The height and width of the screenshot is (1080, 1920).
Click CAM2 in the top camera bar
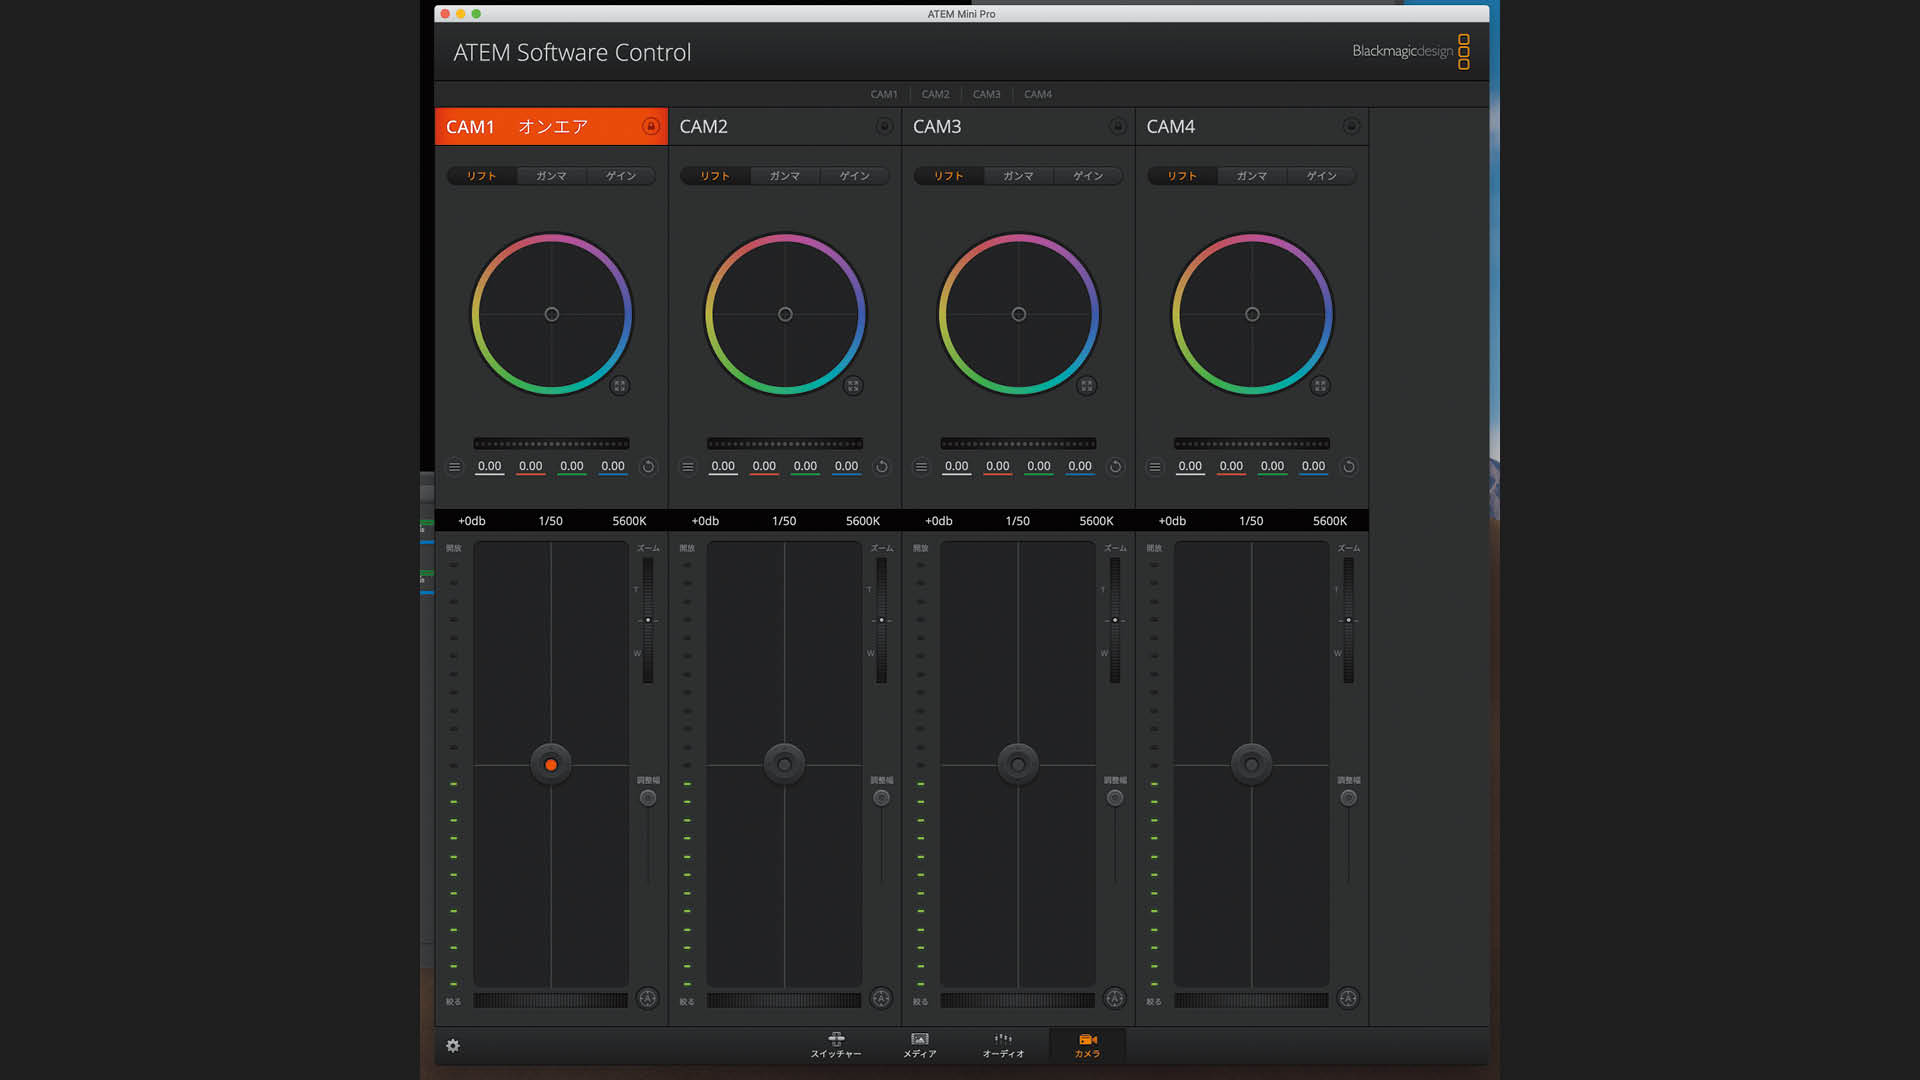(935, 94)
